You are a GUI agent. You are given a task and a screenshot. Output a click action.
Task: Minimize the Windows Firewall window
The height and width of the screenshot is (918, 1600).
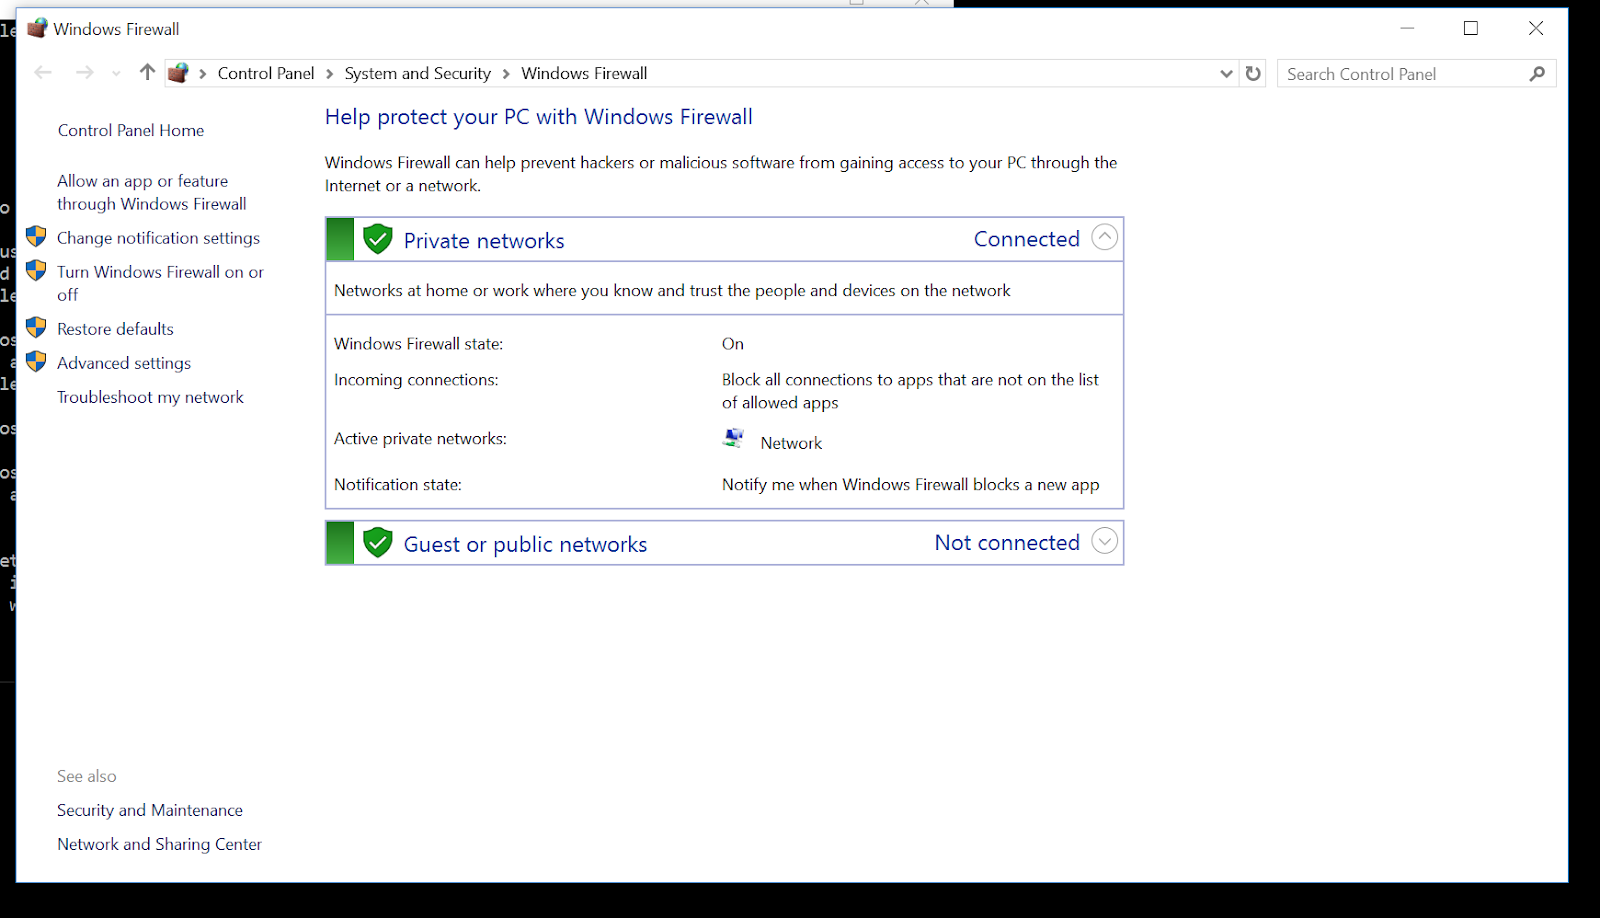coord(1407,28)
